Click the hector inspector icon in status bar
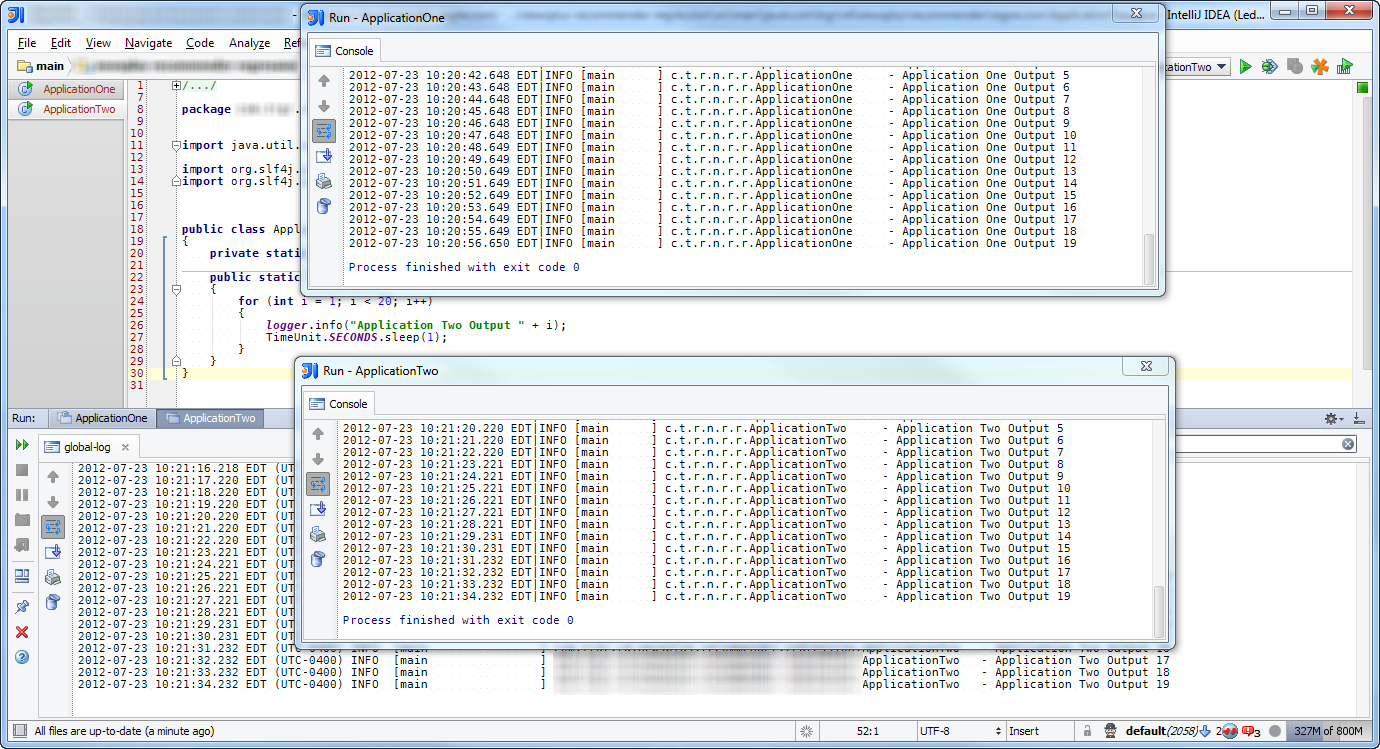This screenshot has width=1380, height=749. pos(1110,731)
